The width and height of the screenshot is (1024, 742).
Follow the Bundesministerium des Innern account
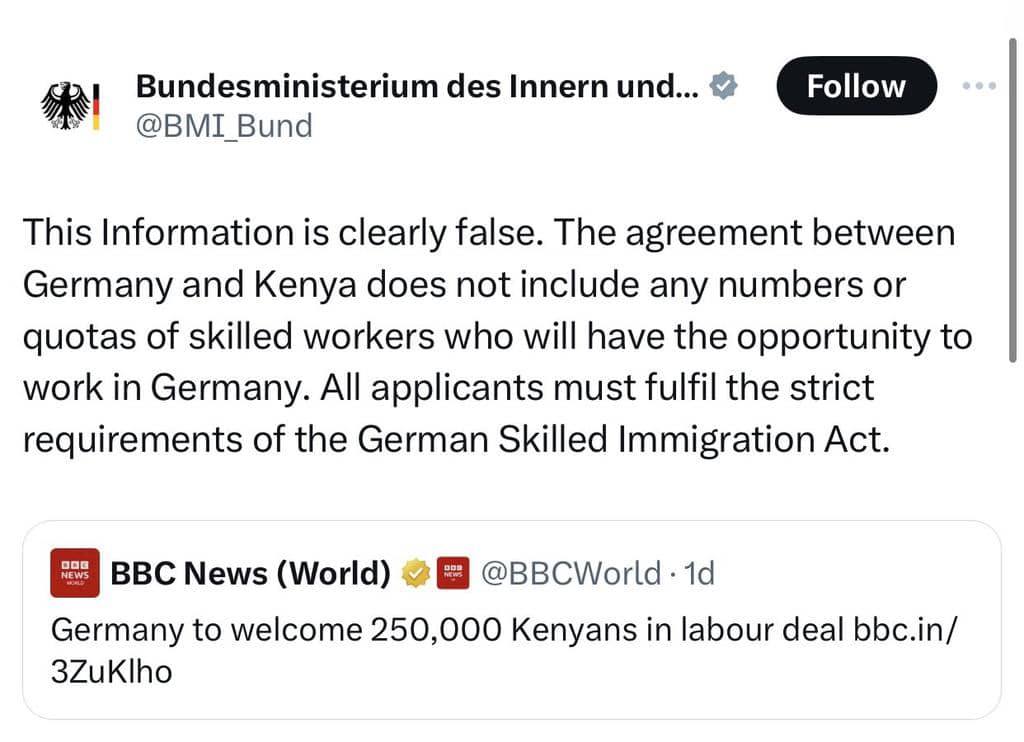click(856, 86)
